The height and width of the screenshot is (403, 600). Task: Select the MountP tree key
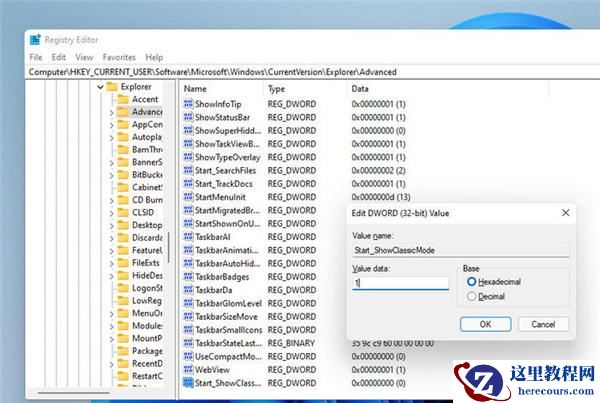point(147,338)
